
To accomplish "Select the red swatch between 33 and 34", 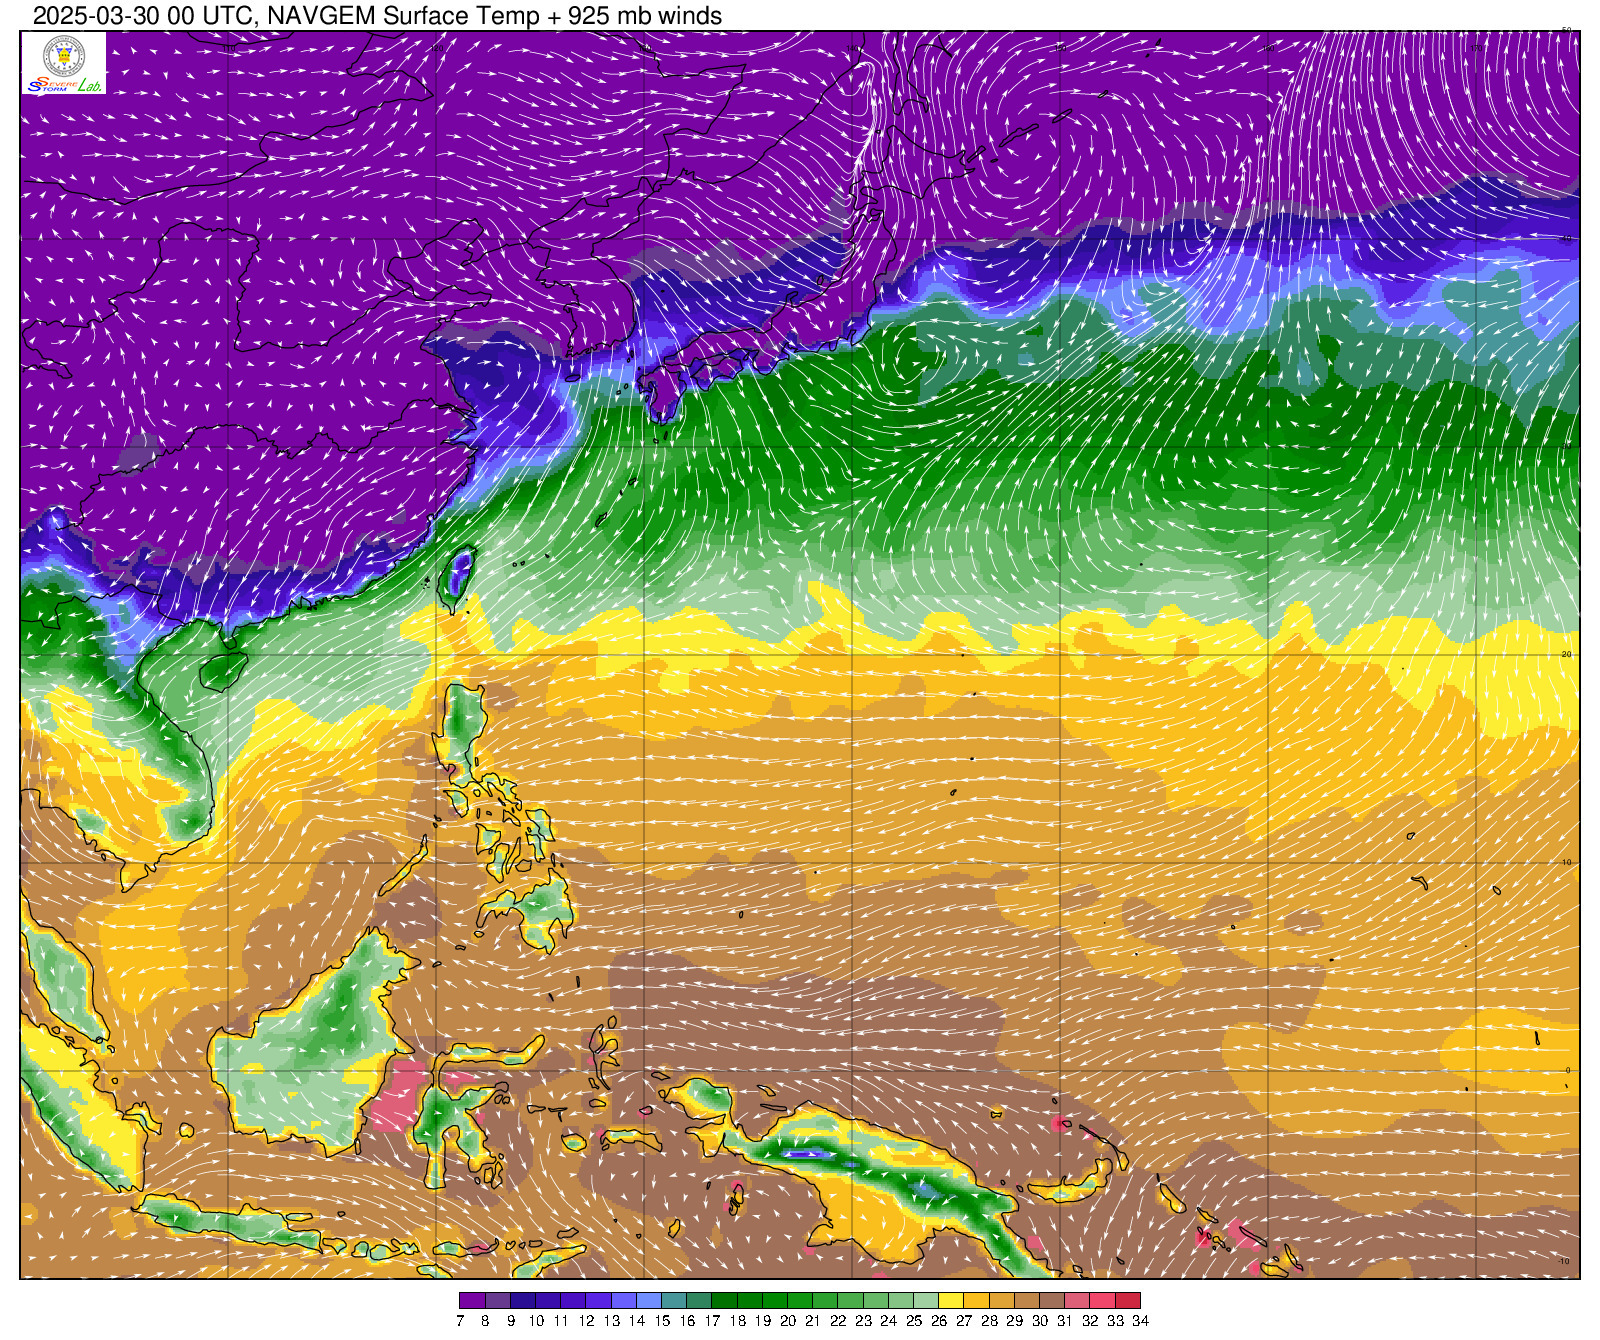I will (x=1127, y=1301).
